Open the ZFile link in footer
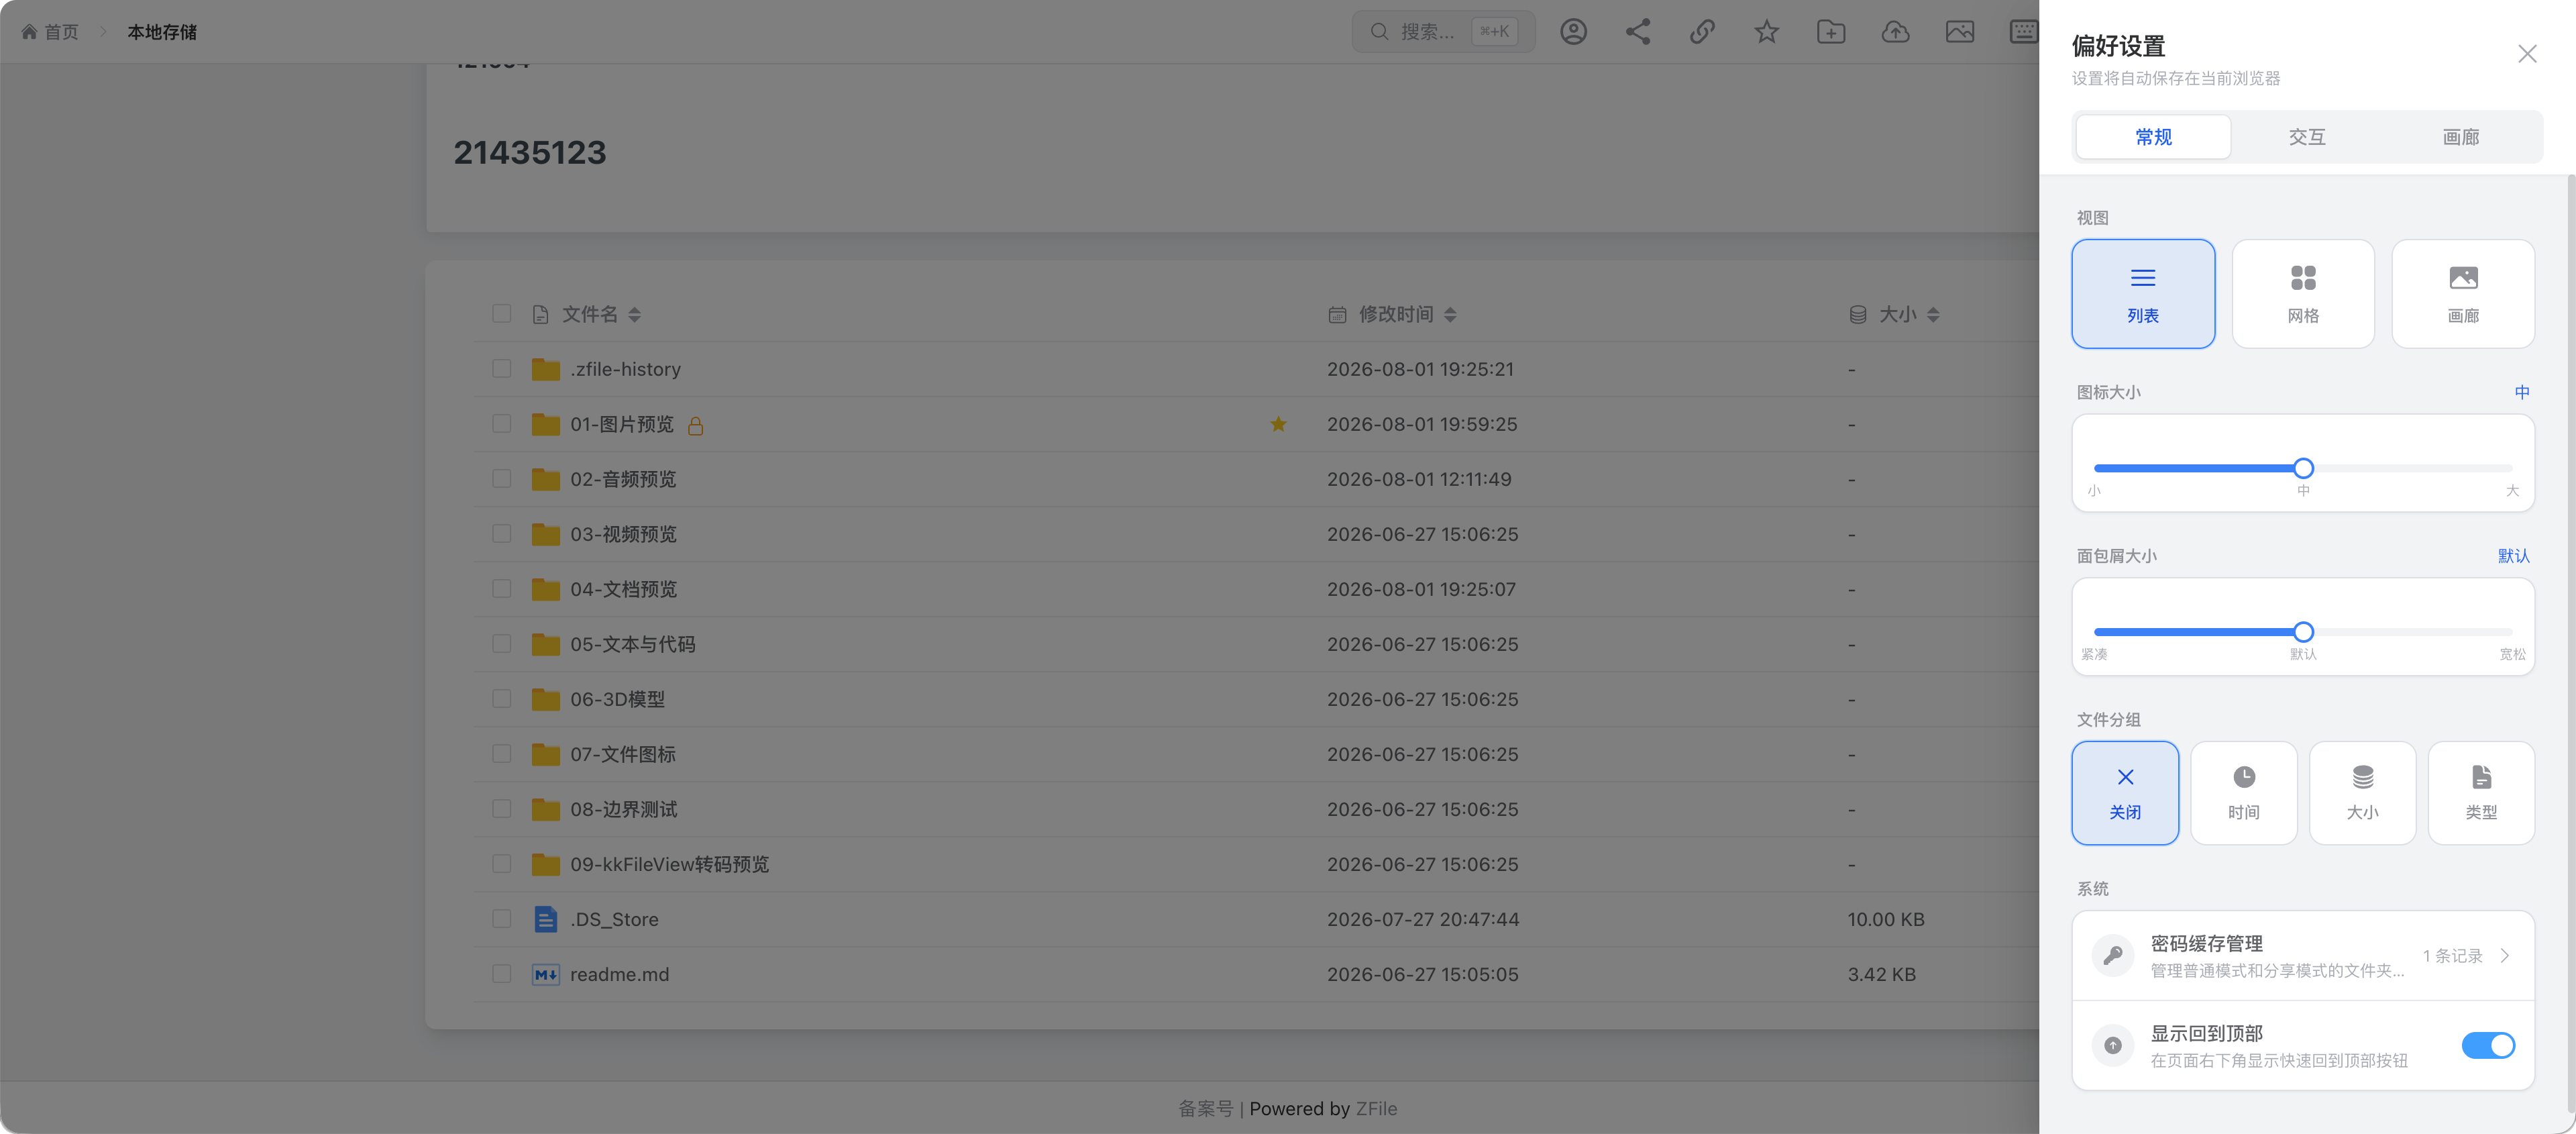 (x=1376, y=1108)
